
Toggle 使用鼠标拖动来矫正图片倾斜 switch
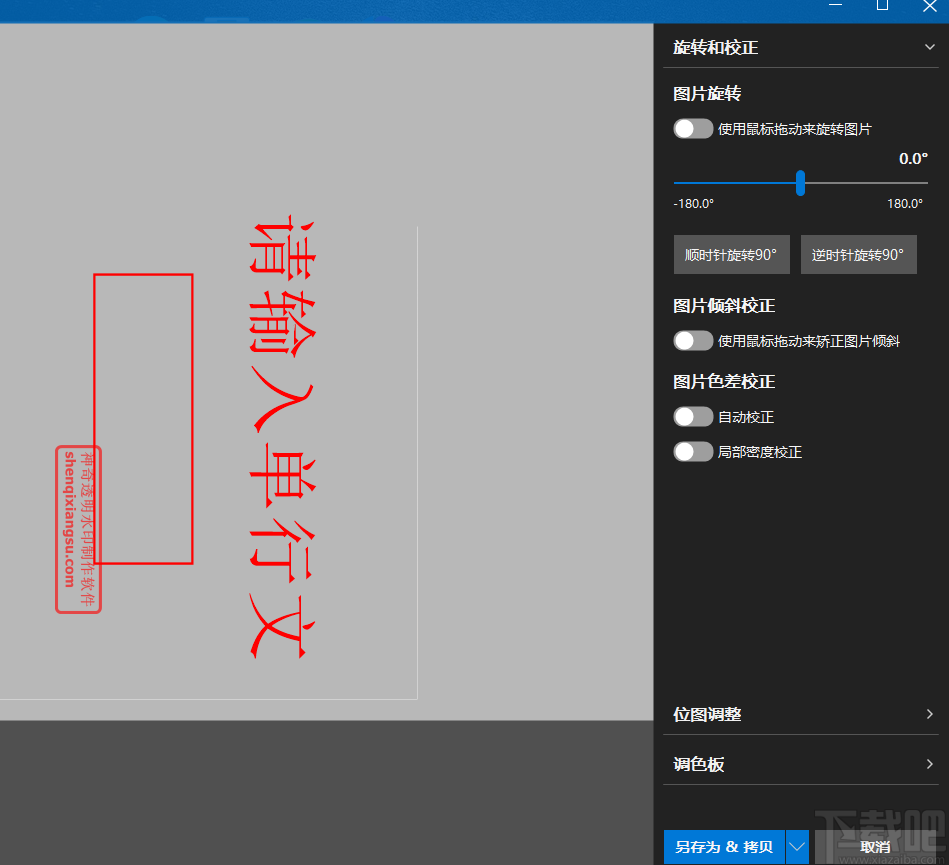click(693, 341)
